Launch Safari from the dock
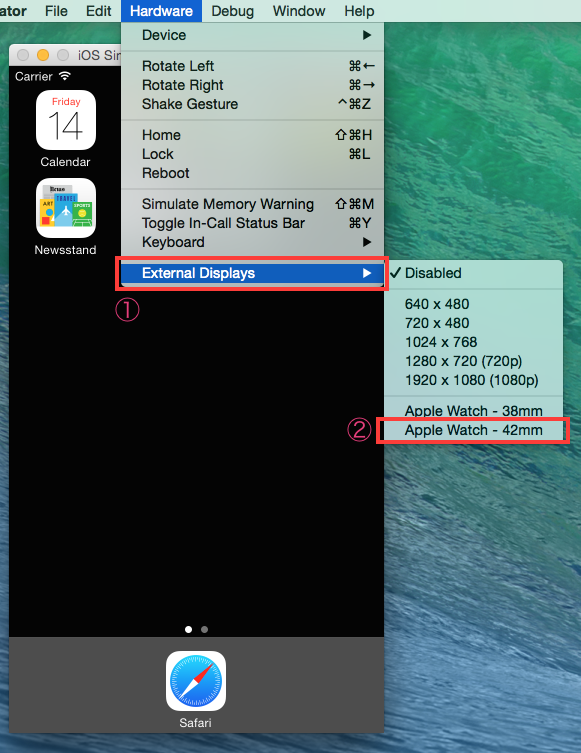This screenshot has width=581, height=753. [195, 680]
